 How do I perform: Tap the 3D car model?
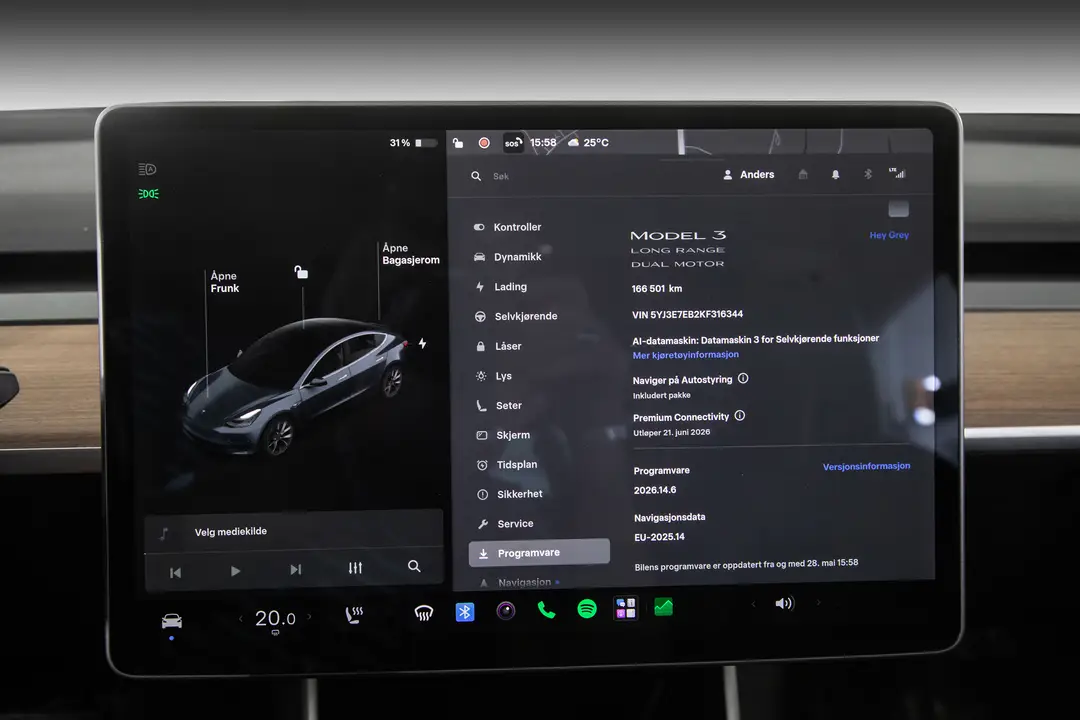[x=298, y=386]
